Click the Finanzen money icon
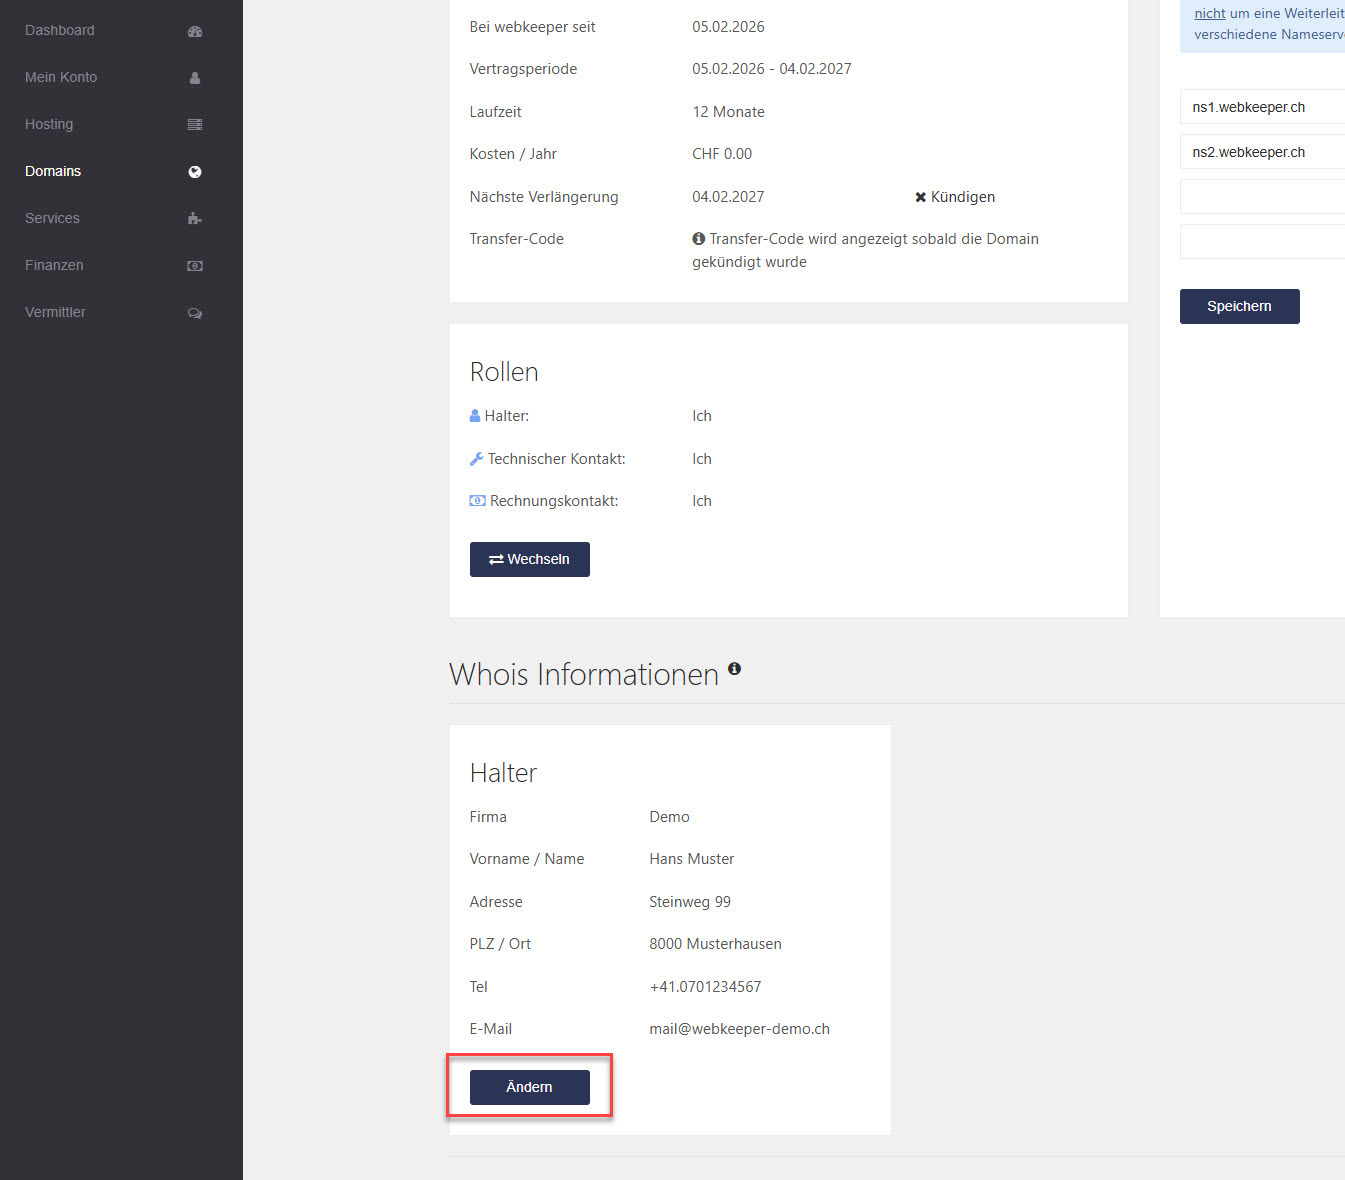This screenshot has width=1345, height=1180. pos(195,266)
